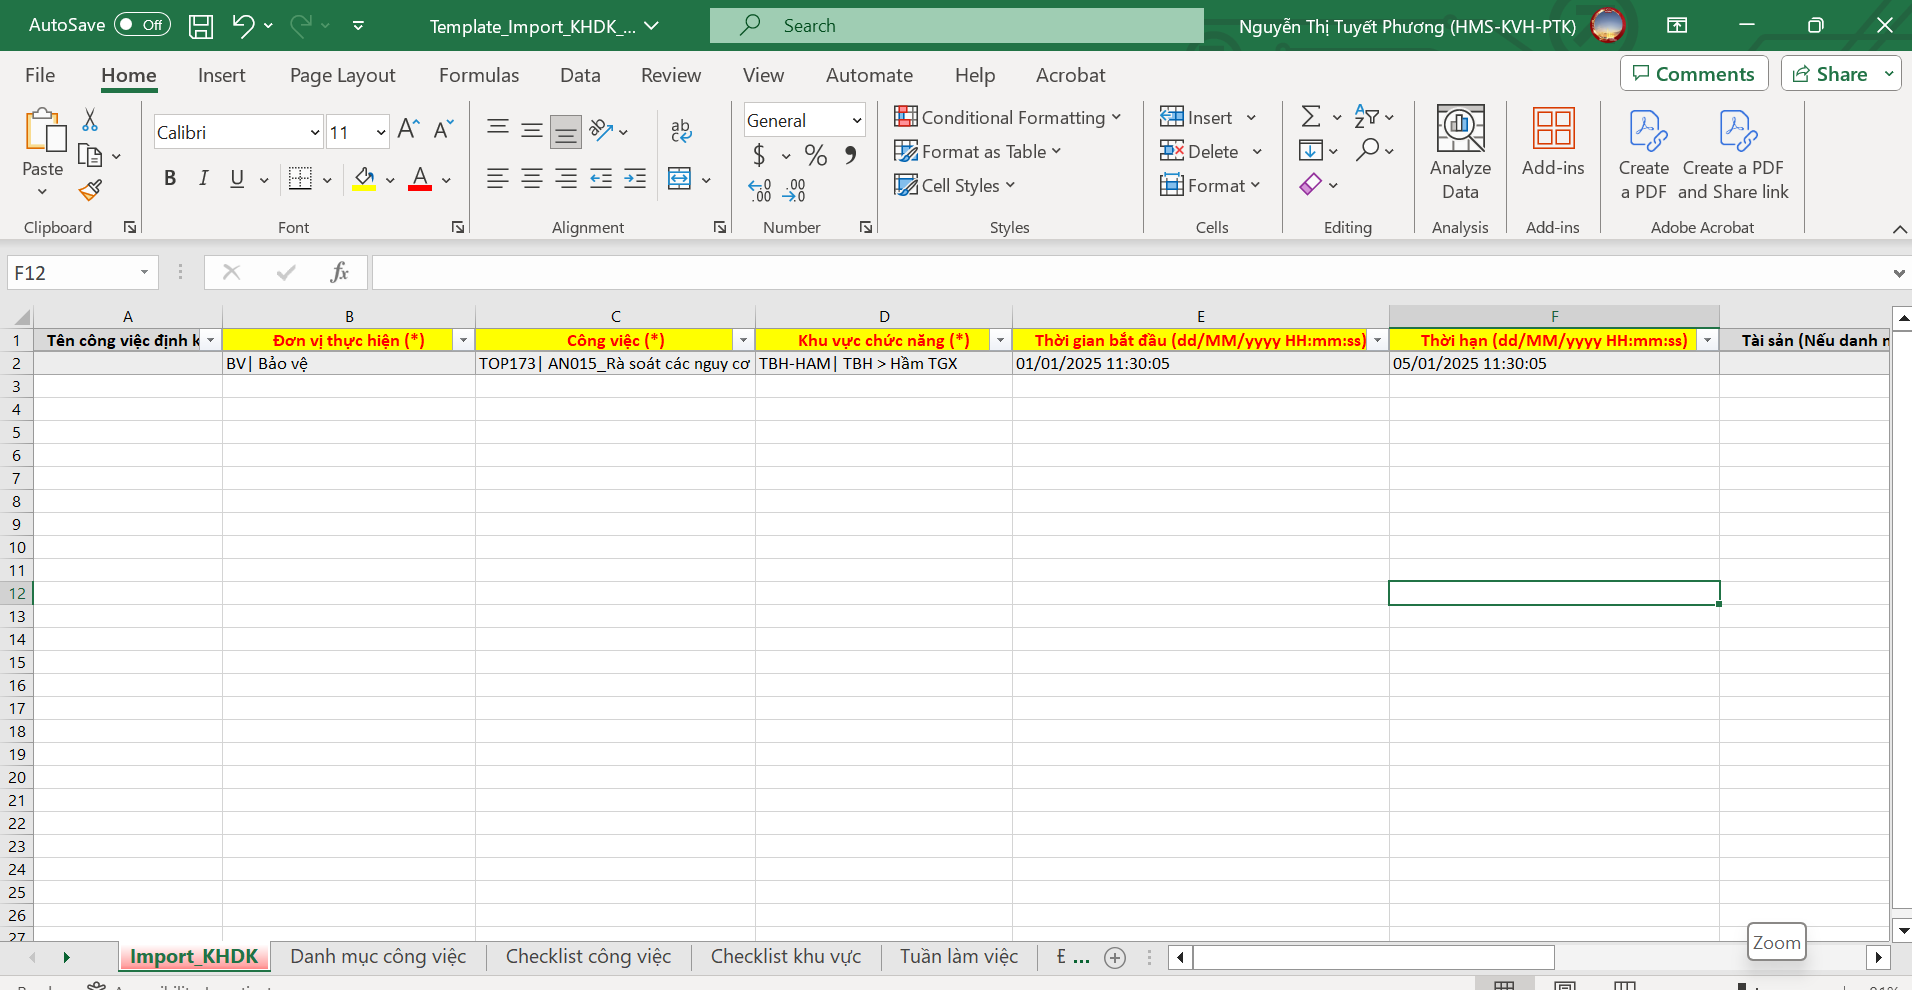Click the Search box in title bar

click(956, 26)
